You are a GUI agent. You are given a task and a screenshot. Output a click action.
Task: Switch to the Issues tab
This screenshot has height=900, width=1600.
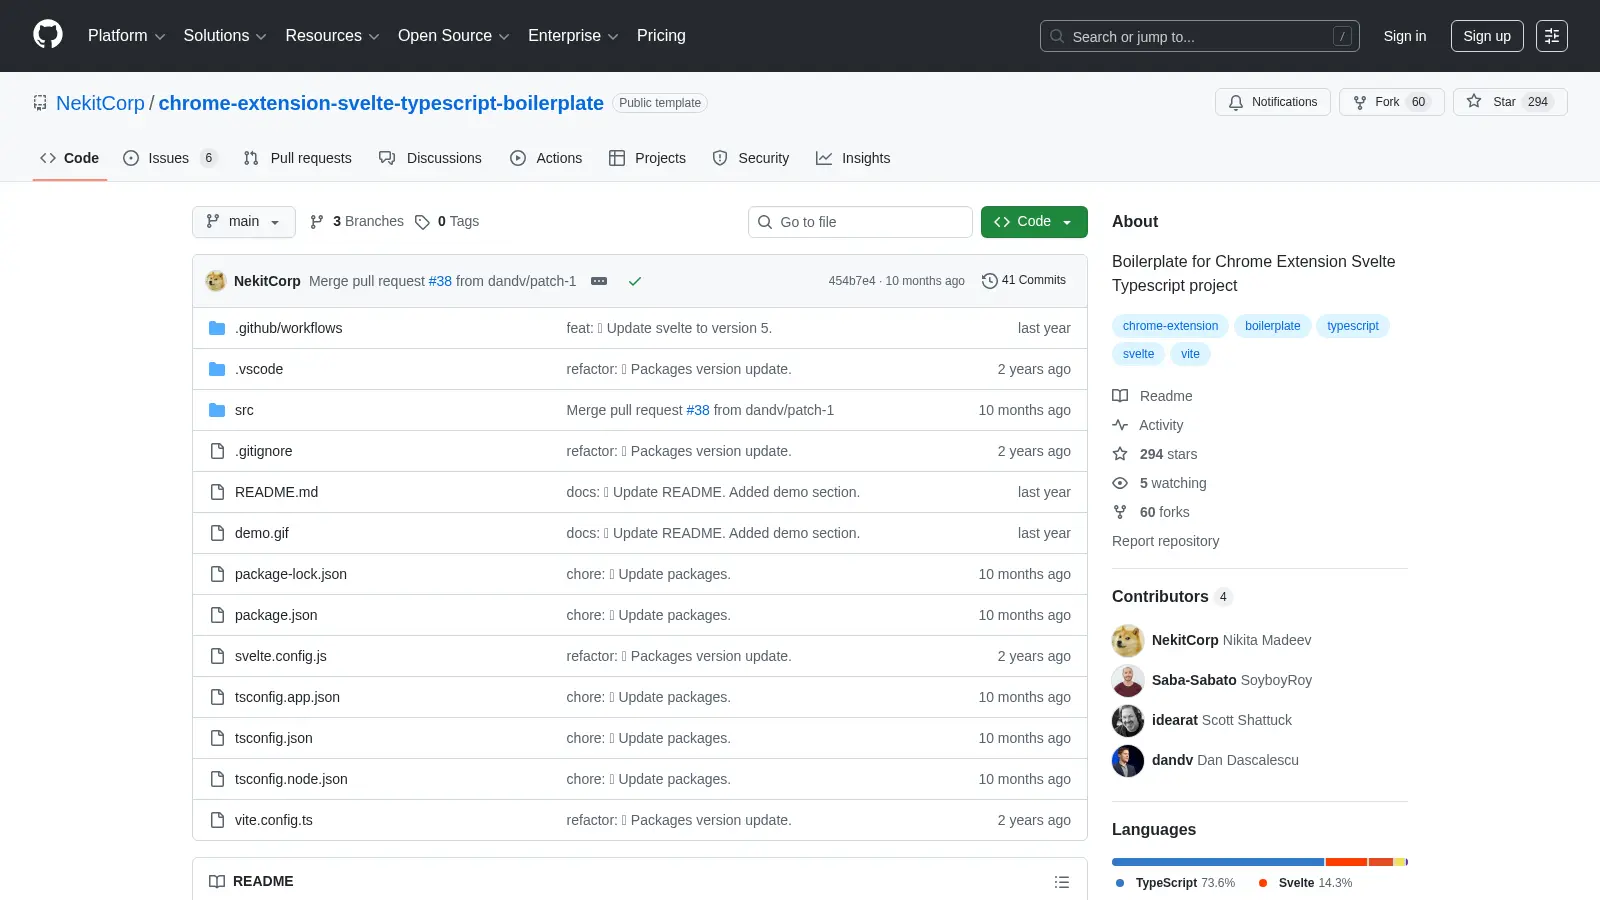169,158
